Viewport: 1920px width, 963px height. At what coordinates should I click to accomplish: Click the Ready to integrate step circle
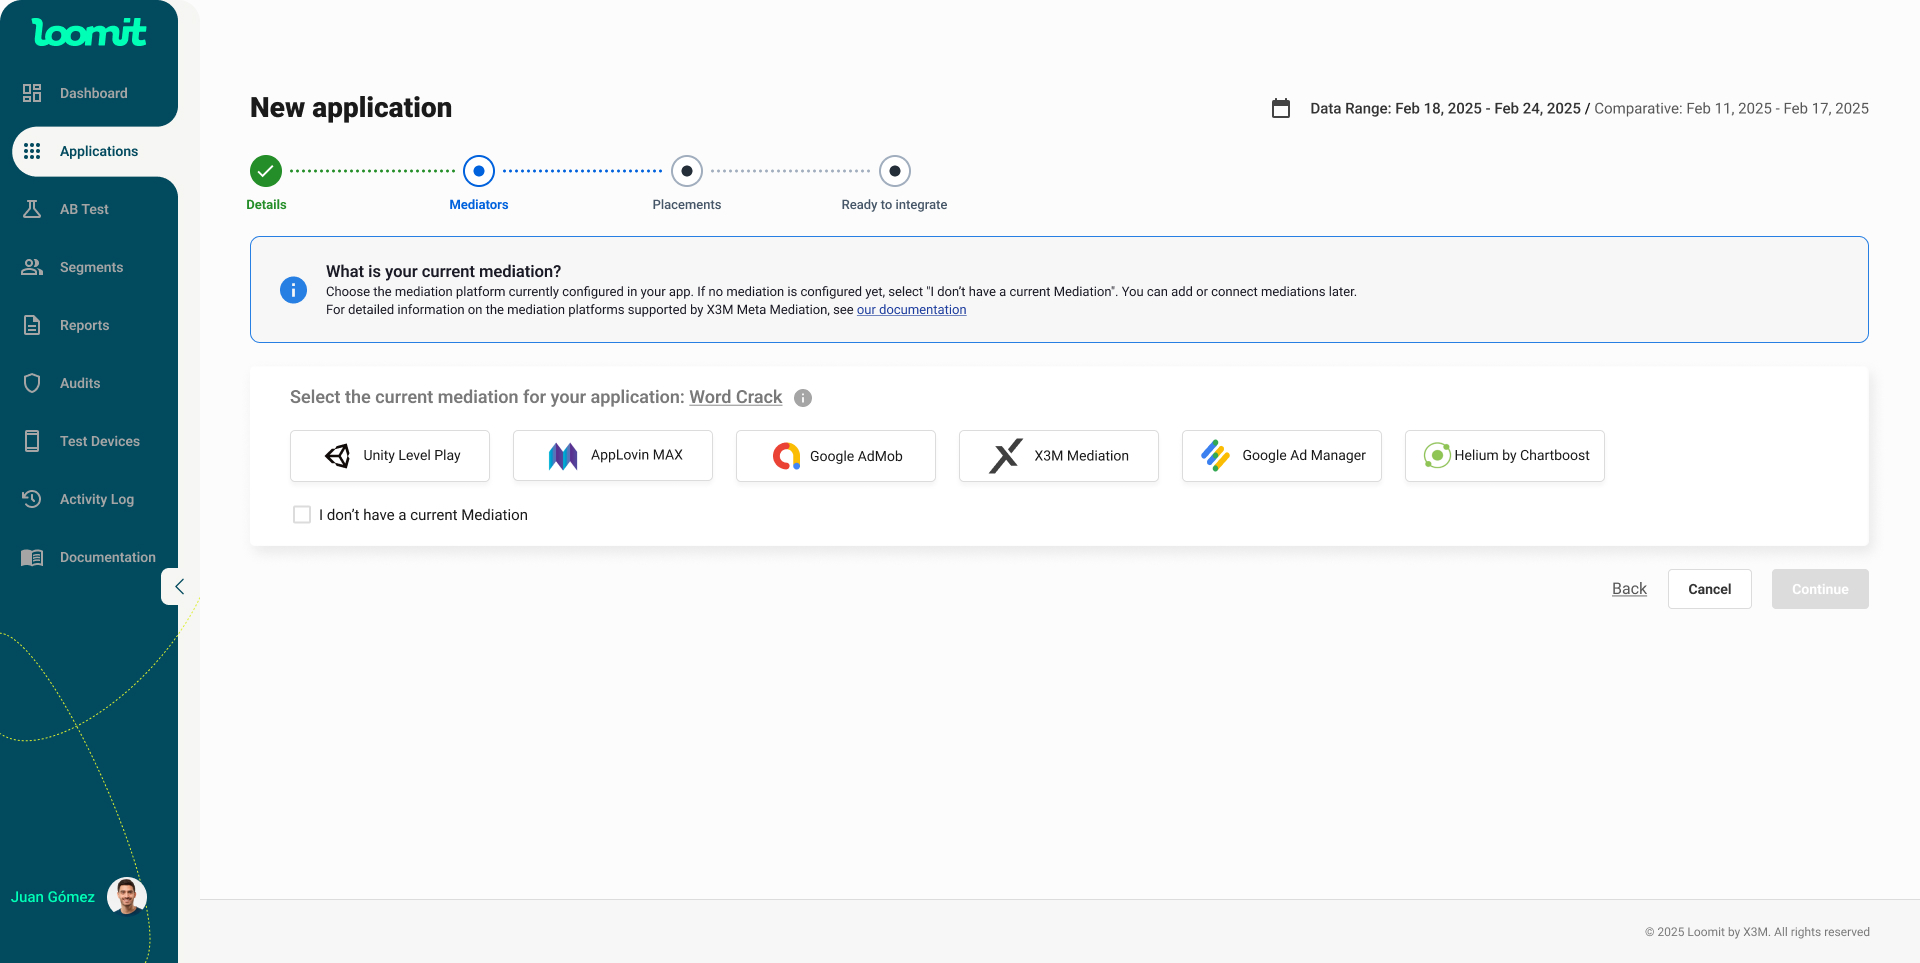895,171
